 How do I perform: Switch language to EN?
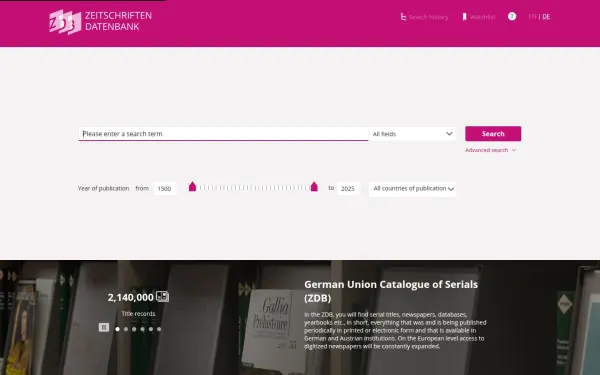pyautogui.click(x=532, y=17)
